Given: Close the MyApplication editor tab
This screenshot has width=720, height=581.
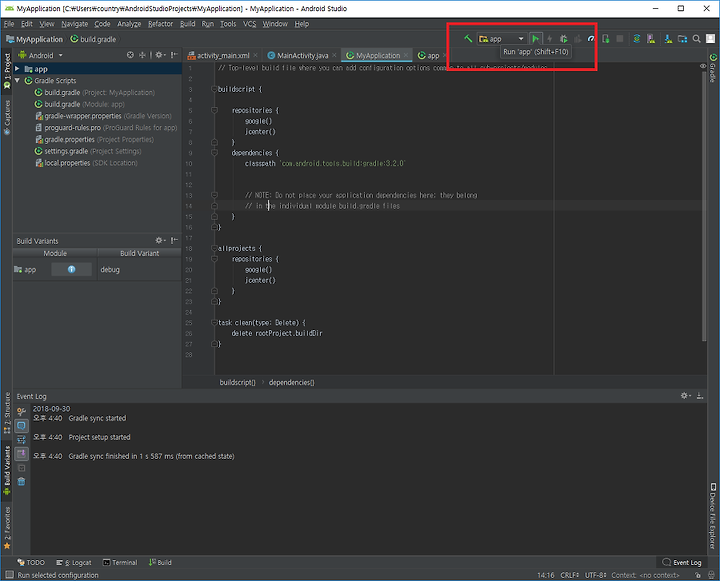Looking at the screenshot, I should [x=406, y=56].
